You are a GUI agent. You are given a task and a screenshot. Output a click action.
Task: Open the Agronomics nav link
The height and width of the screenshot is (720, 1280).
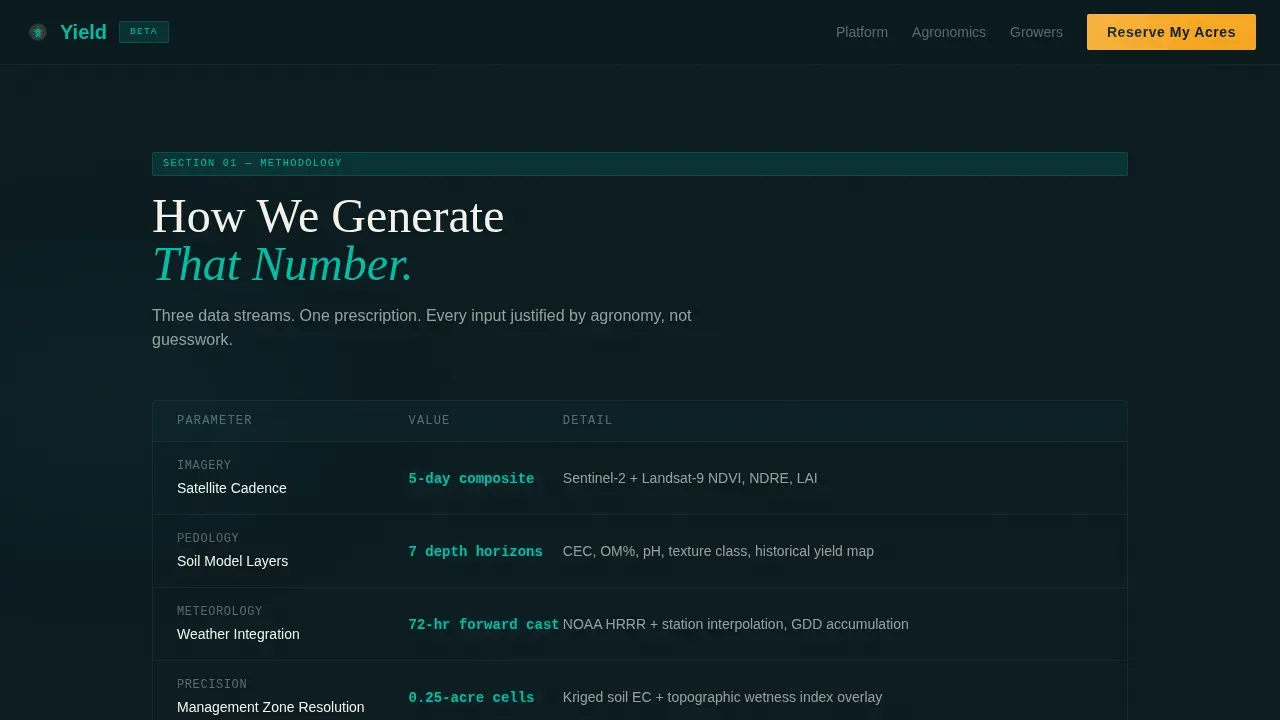tap(949, 32)
